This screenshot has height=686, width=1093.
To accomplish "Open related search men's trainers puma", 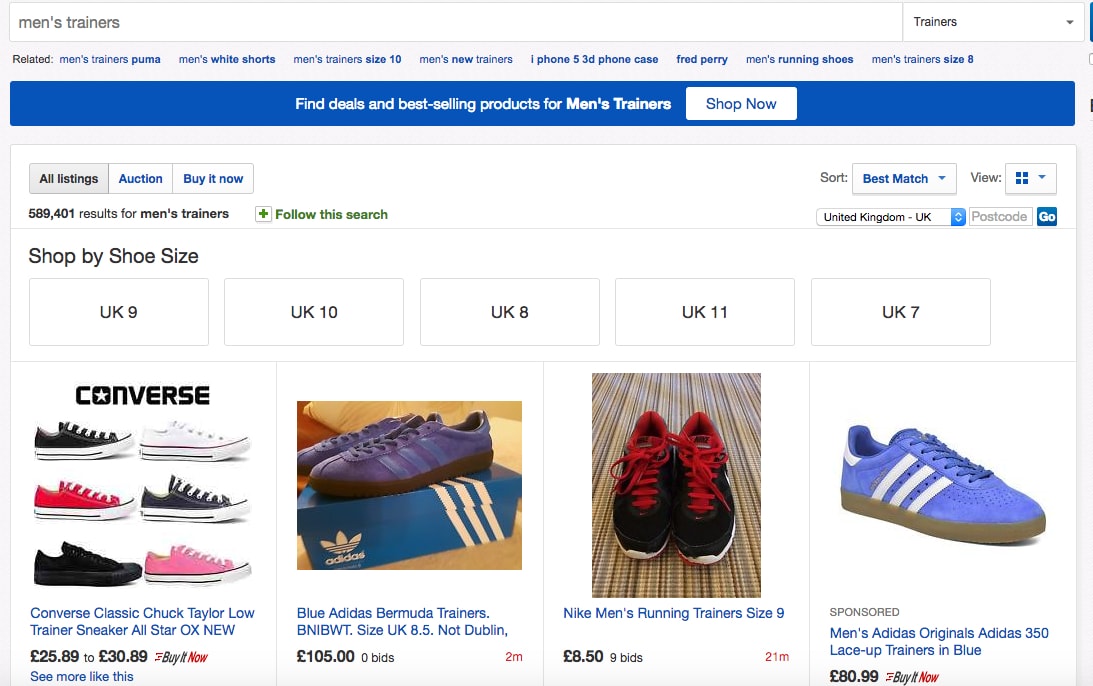I will (x=110, y=59).
